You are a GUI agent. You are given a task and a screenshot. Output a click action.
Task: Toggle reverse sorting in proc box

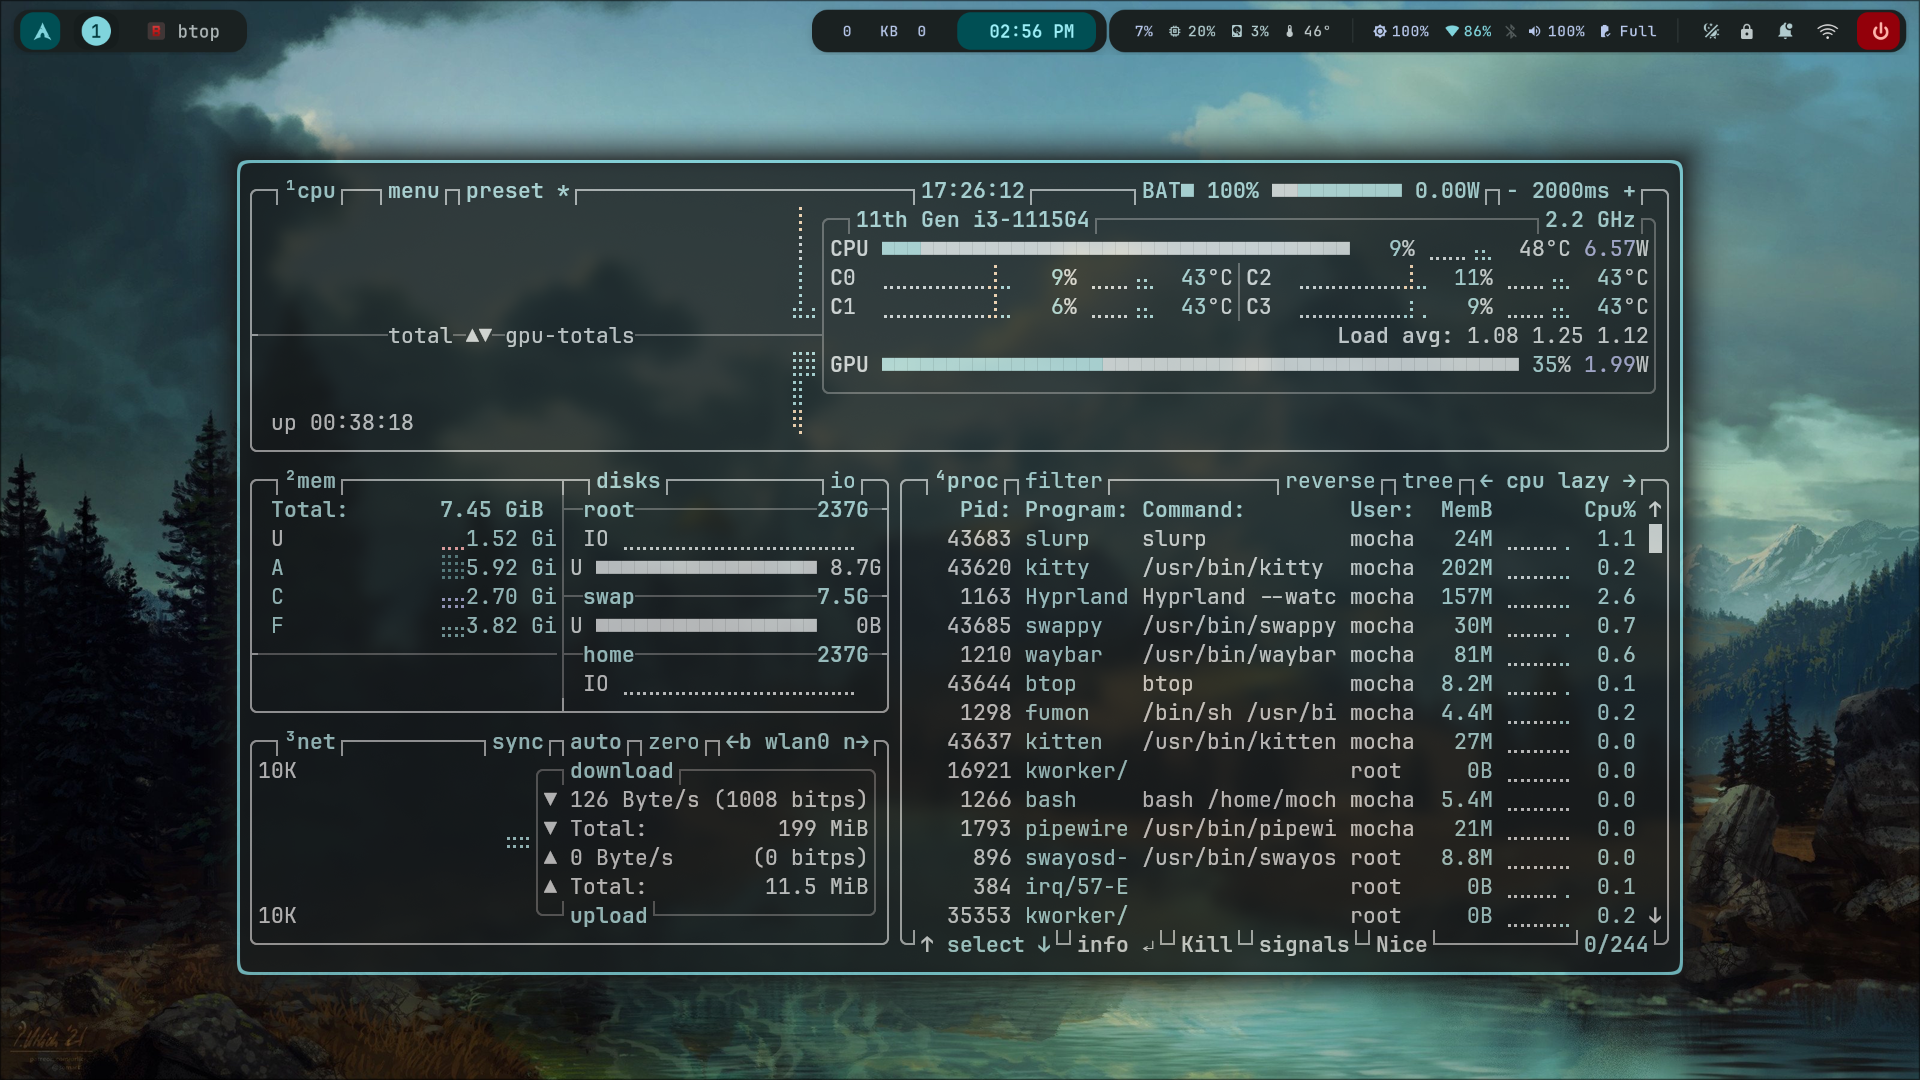click(x=1329, y=481)
